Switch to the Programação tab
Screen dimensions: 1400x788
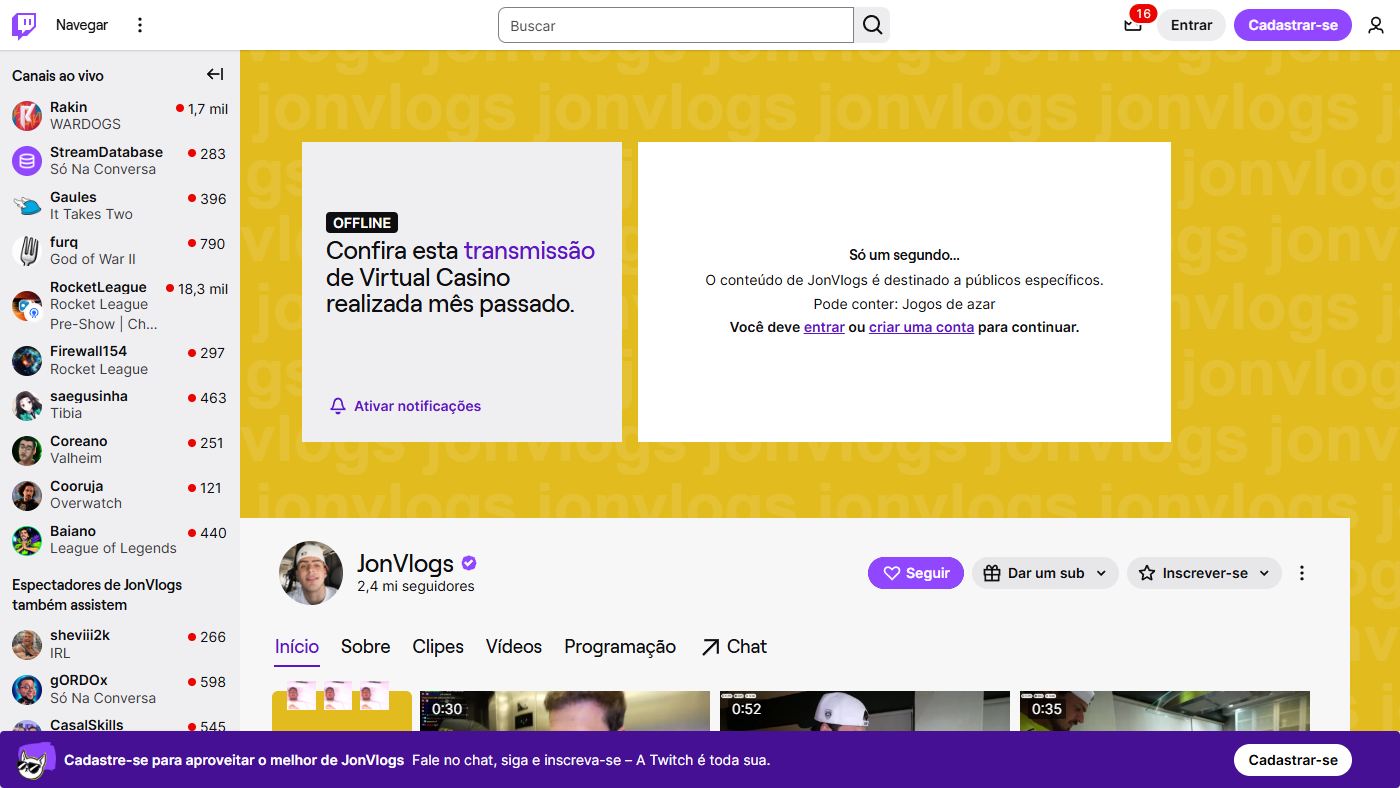tap(620, 647)
